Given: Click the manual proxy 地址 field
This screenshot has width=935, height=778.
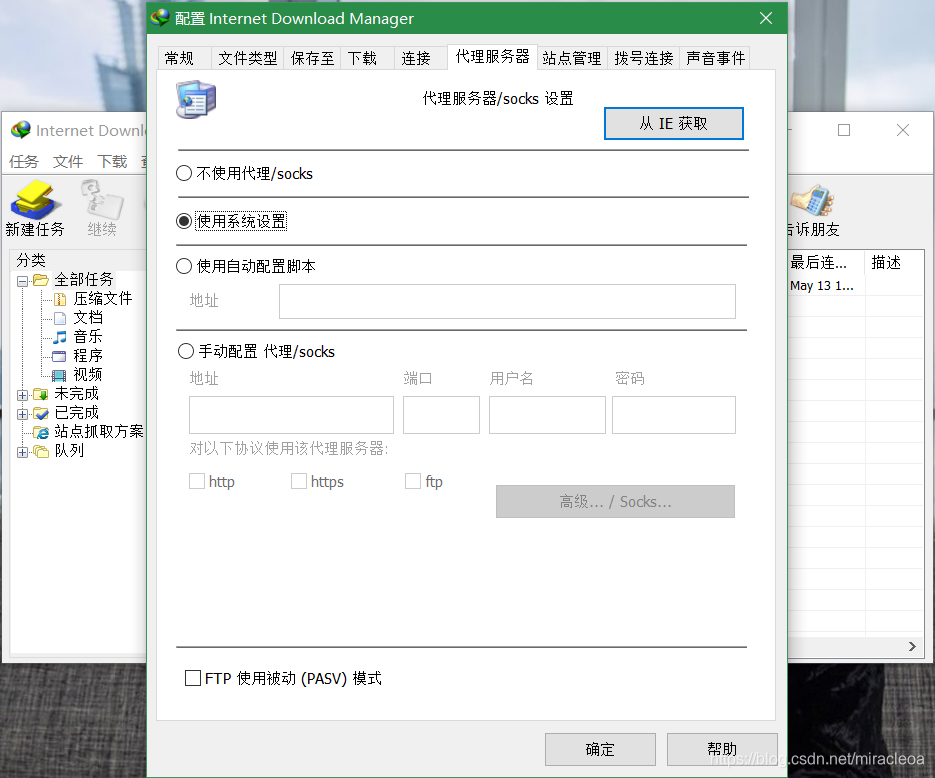Looking at the screenshot, I should click(291, 415).
